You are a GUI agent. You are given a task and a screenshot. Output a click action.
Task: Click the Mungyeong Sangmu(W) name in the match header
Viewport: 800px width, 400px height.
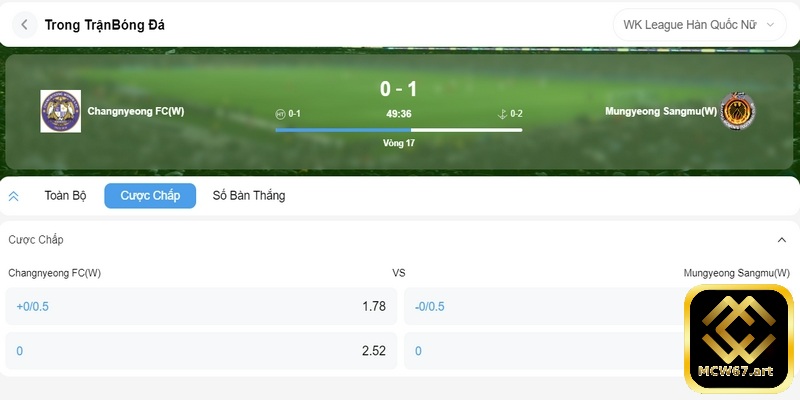(660, 111)
